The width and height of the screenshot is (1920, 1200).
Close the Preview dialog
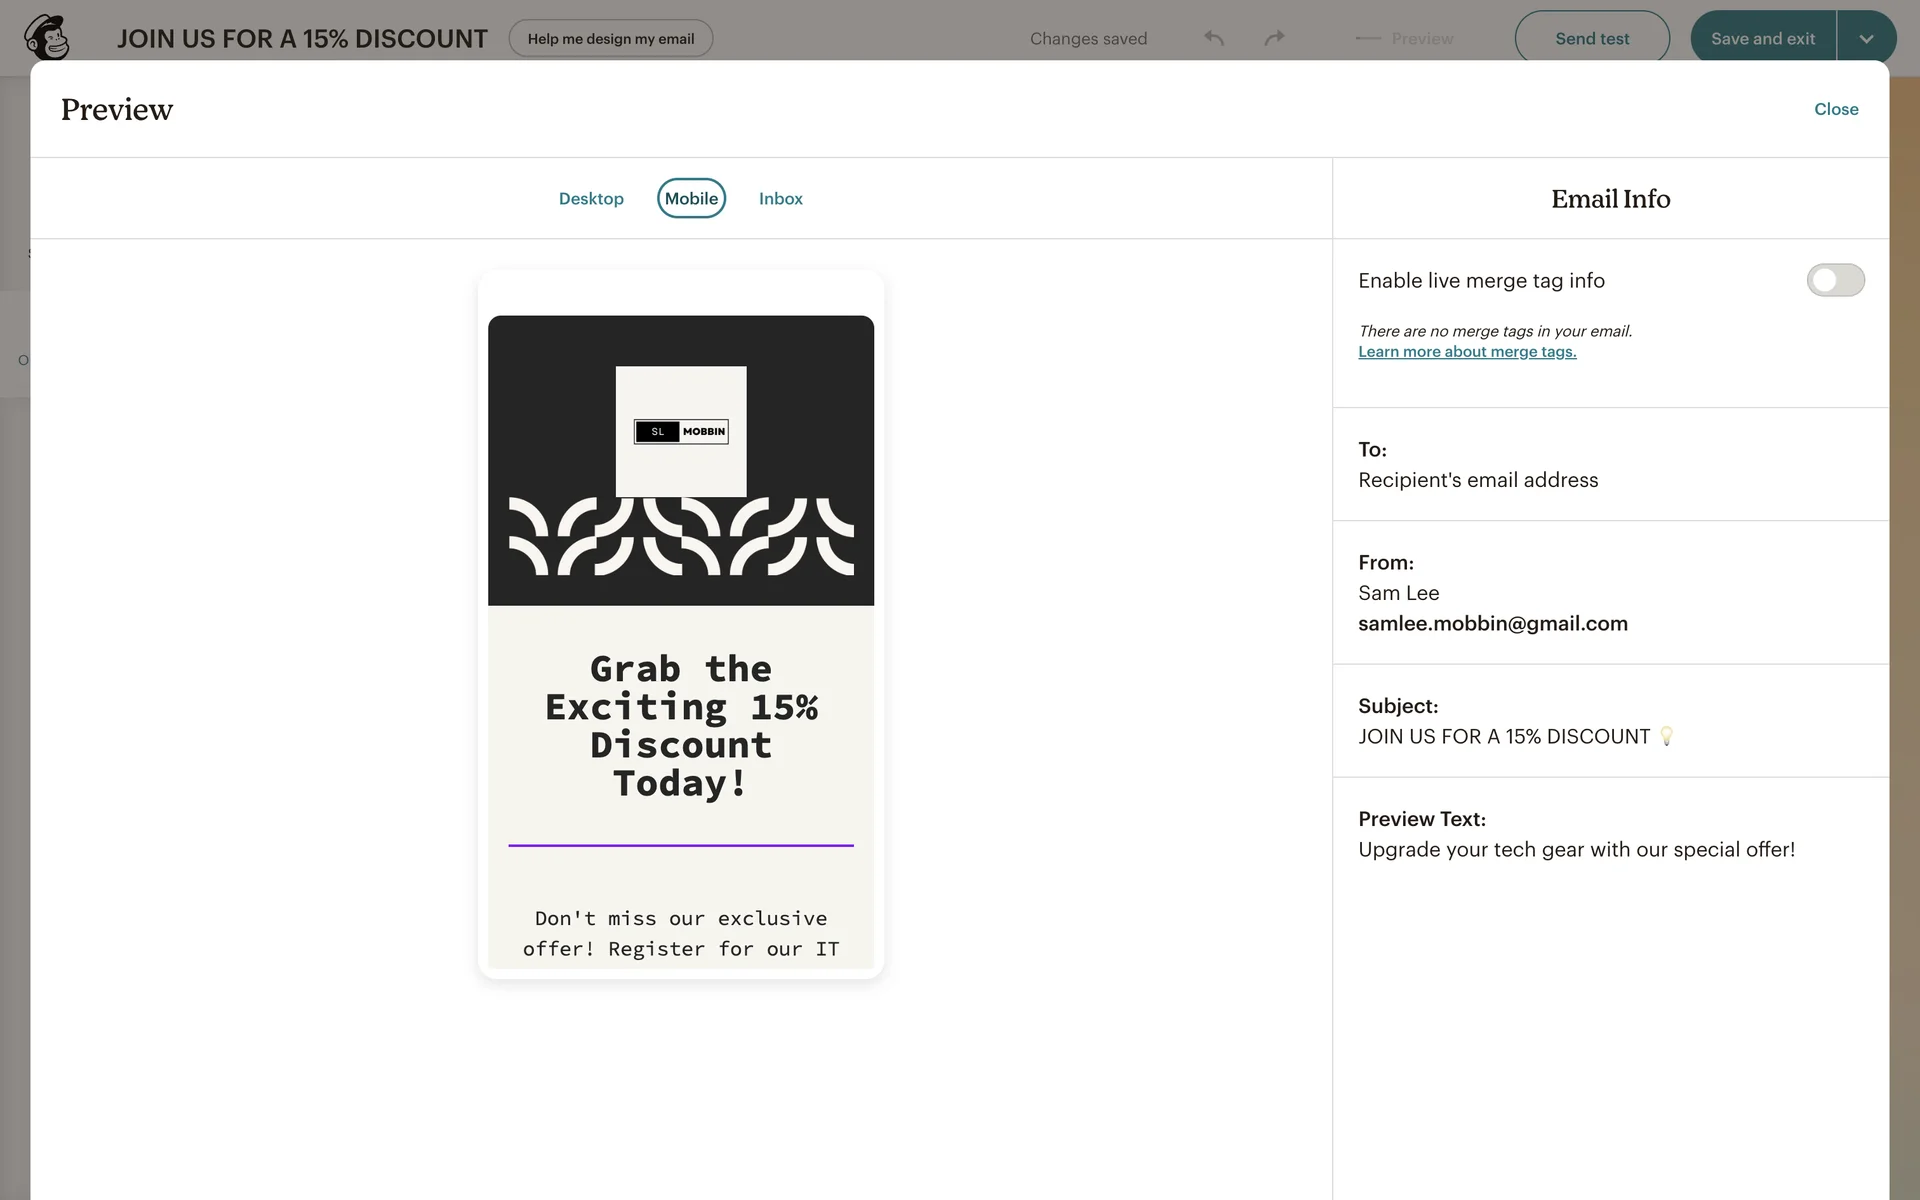1836,109
